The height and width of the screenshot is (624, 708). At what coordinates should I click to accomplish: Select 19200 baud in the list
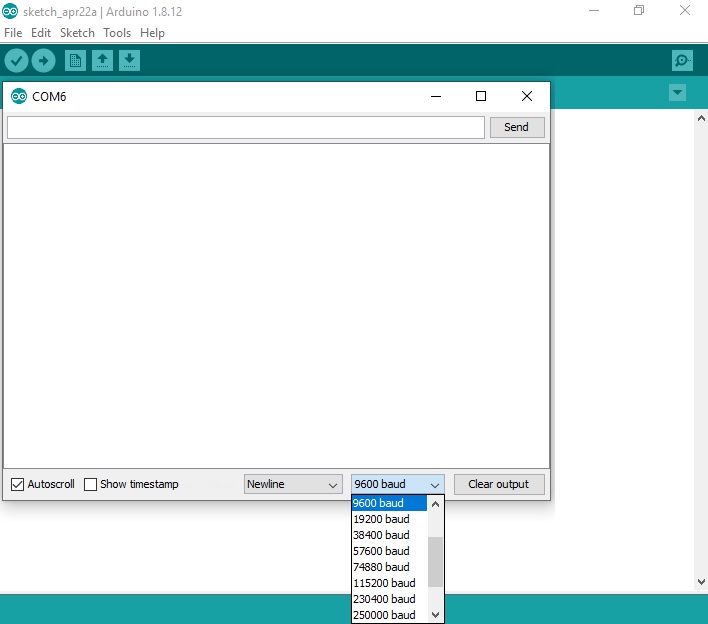coord(389,519)
